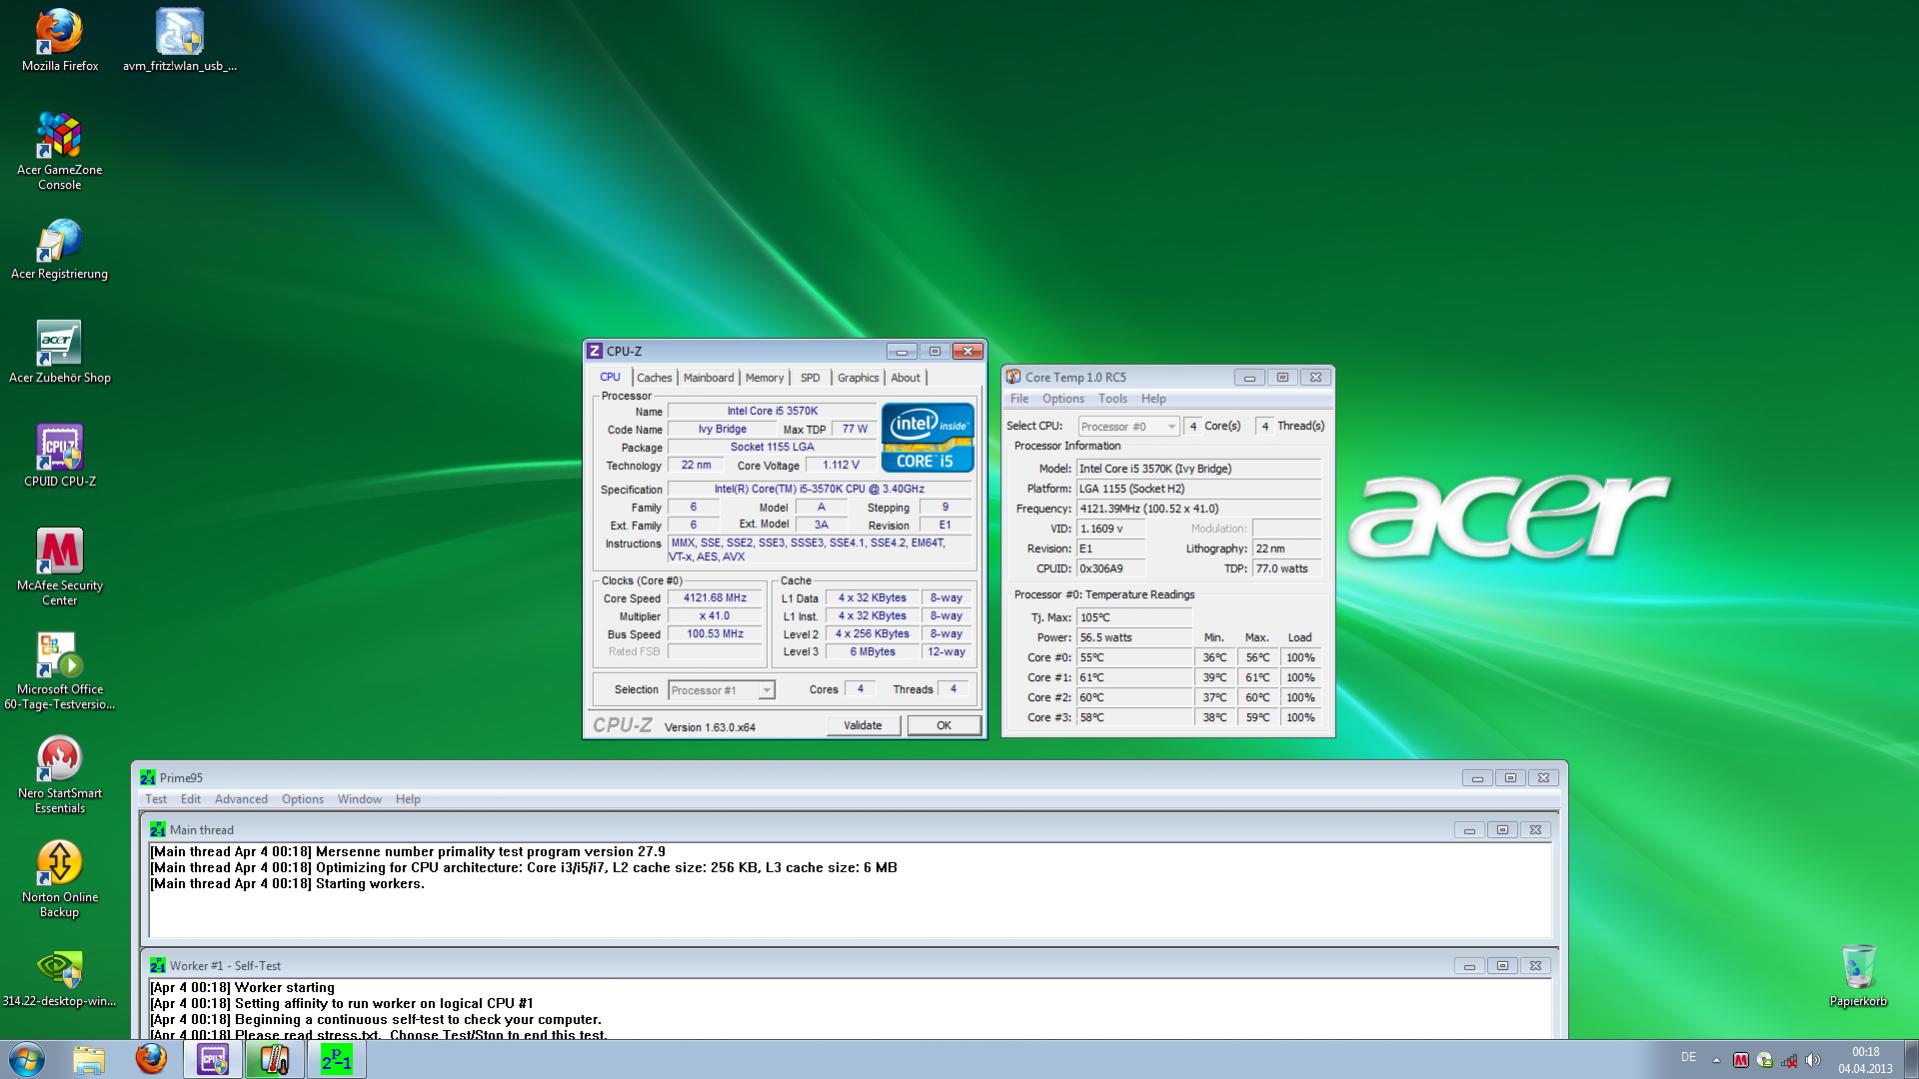The image size is (1919, 1079).
Task: Open the Options menu in Core Temp
Action: coord(1063,398)
